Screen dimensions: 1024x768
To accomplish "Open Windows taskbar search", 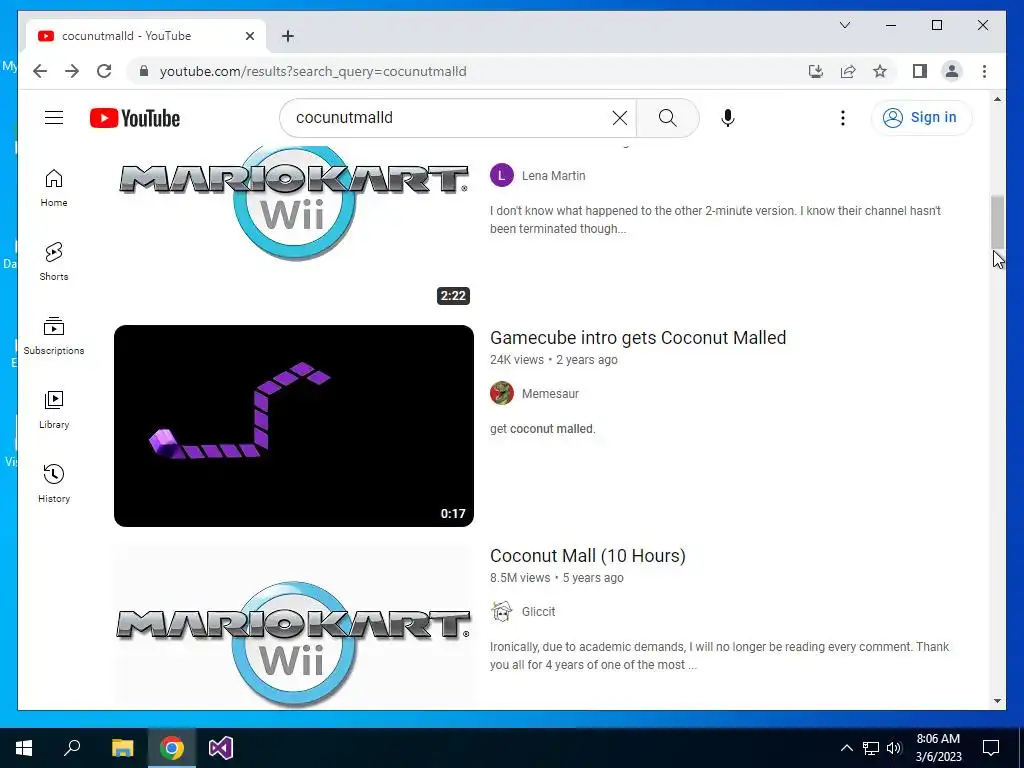I will click(x=72, y=748).
